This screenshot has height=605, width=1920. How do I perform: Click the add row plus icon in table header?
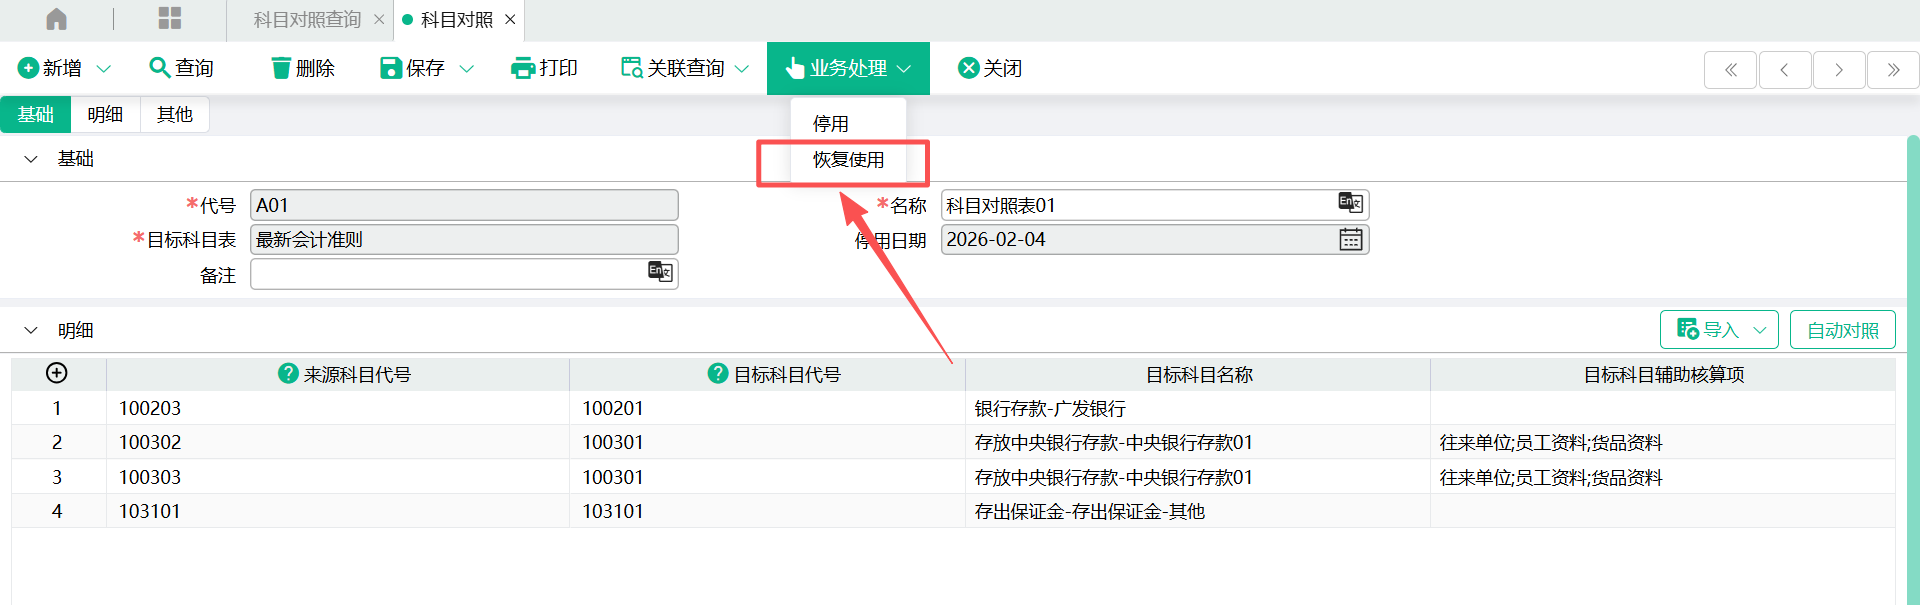[57, 373]
